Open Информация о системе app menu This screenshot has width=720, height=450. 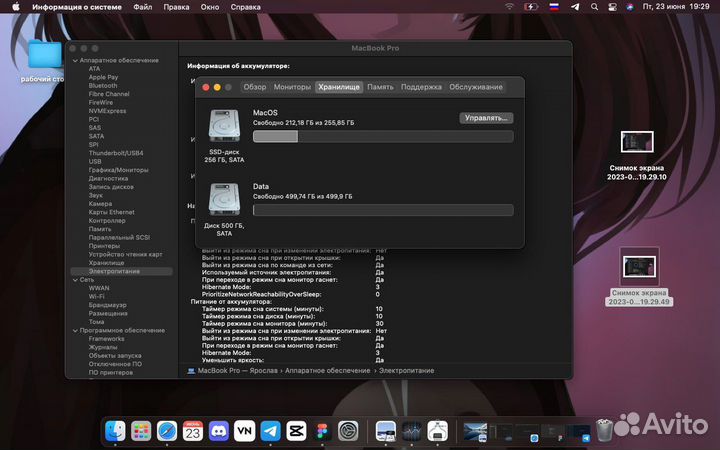click(x=77, y=7)
